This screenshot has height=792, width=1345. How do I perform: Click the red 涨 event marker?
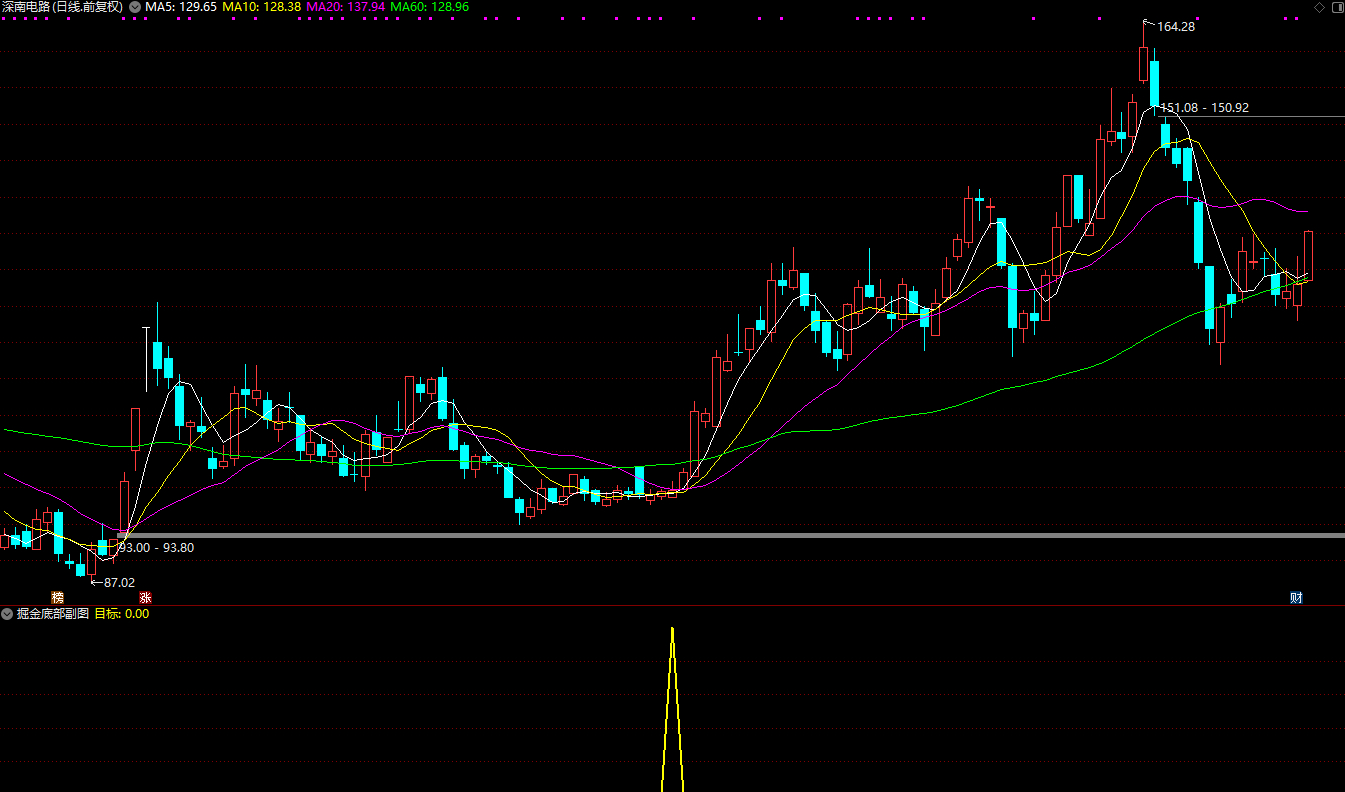click(x=145, y=597)
